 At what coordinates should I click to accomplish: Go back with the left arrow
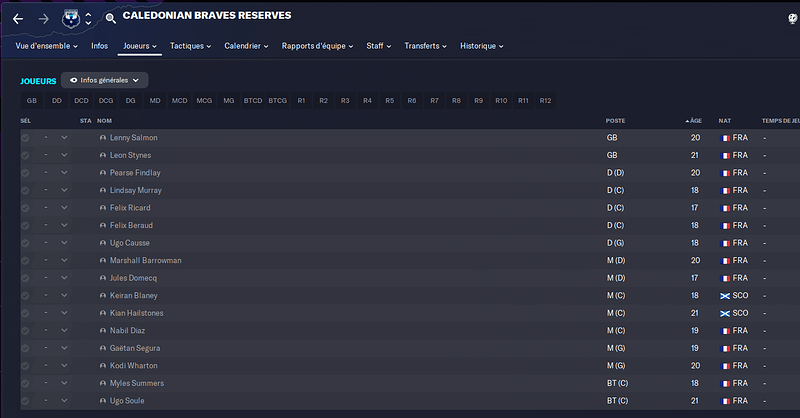click(18, 19)
